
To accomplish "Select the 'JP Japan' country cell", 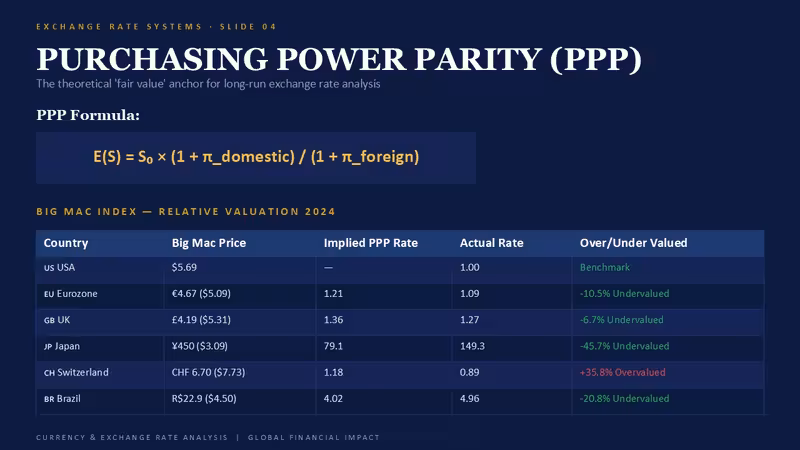I will click(x=62, y=346).
